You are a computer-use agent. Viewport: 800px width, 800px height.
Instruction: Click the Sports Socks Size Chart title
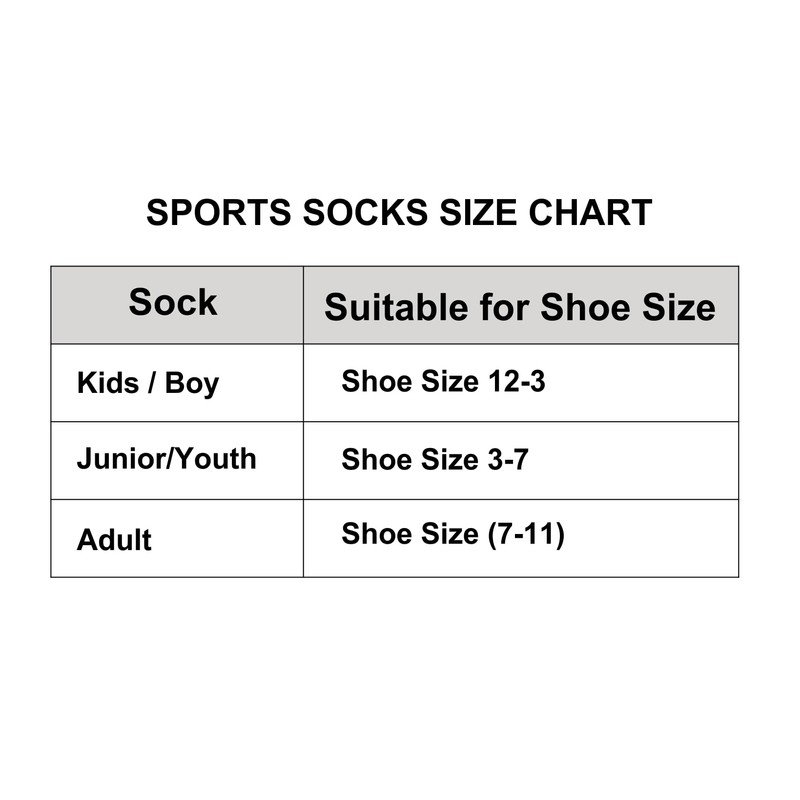(x=399, y=213)
